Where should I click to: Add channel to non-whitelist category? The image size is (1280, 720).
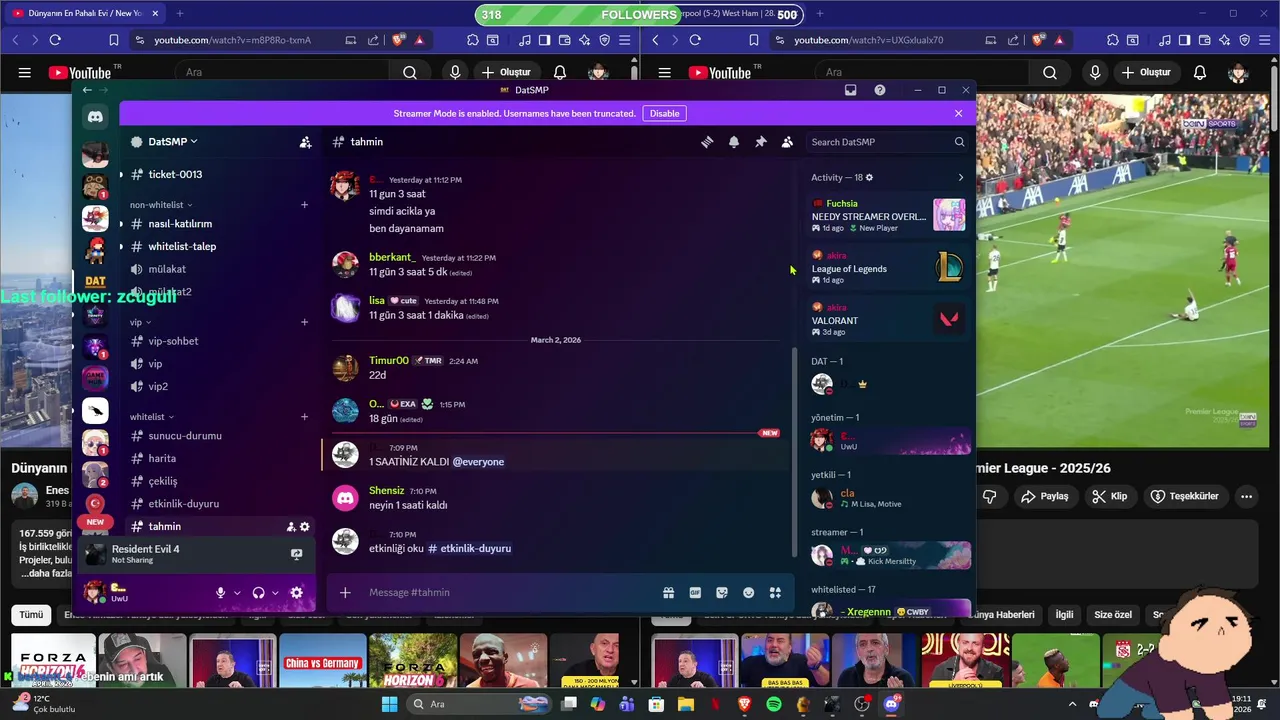tap(305, 205)
